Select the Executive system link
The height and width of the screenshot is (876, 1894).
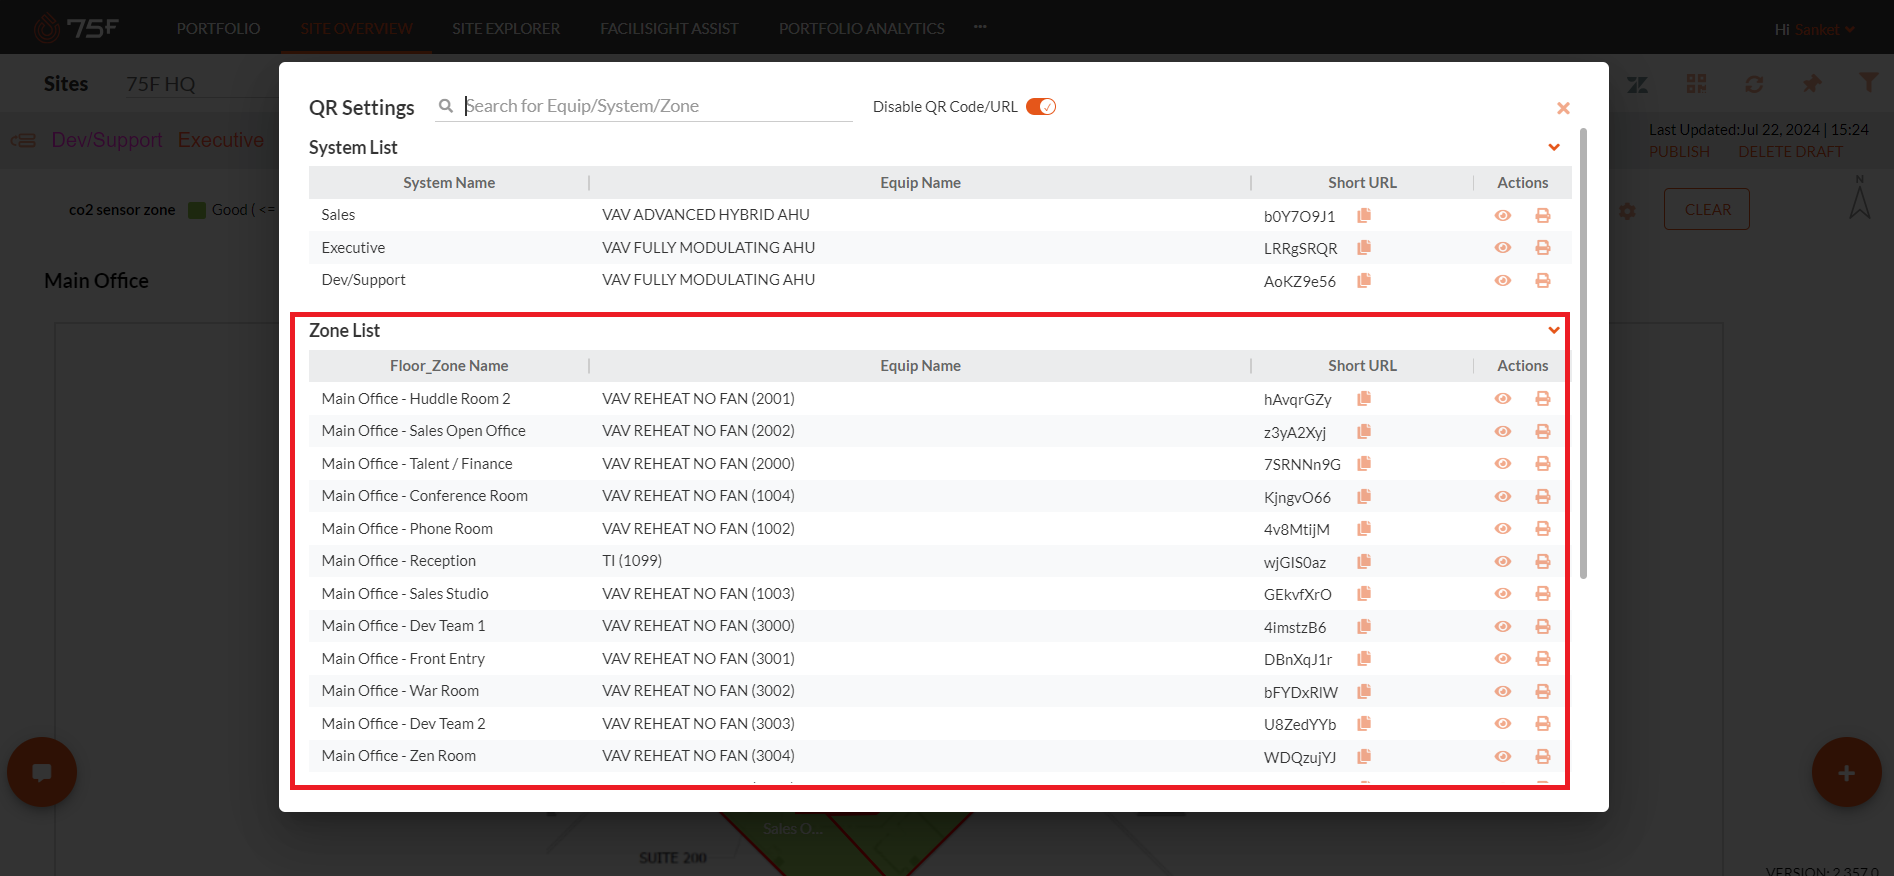[221, 140]
